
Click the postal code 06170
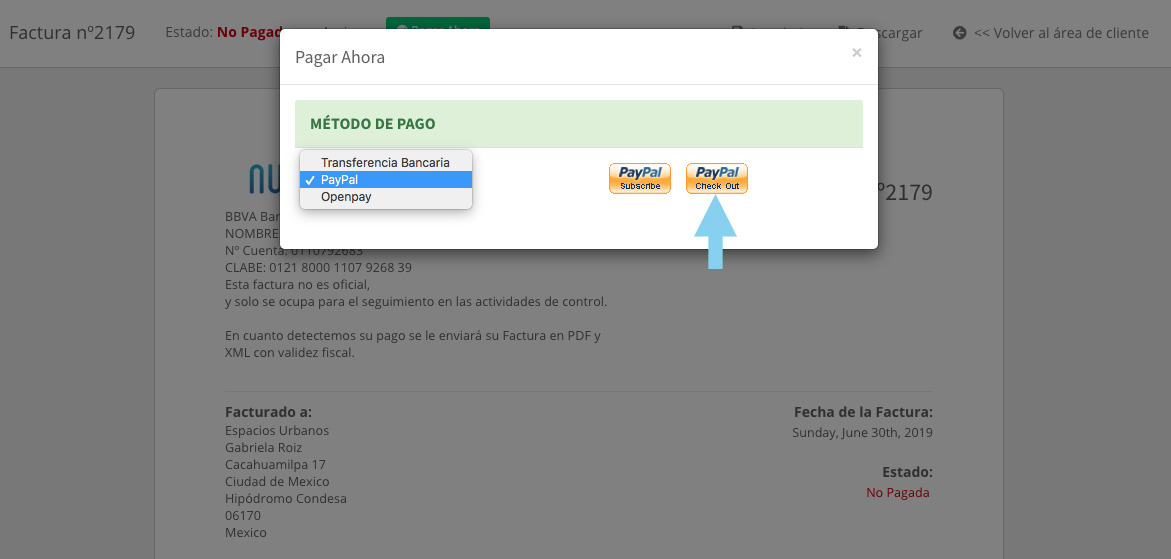243,516
